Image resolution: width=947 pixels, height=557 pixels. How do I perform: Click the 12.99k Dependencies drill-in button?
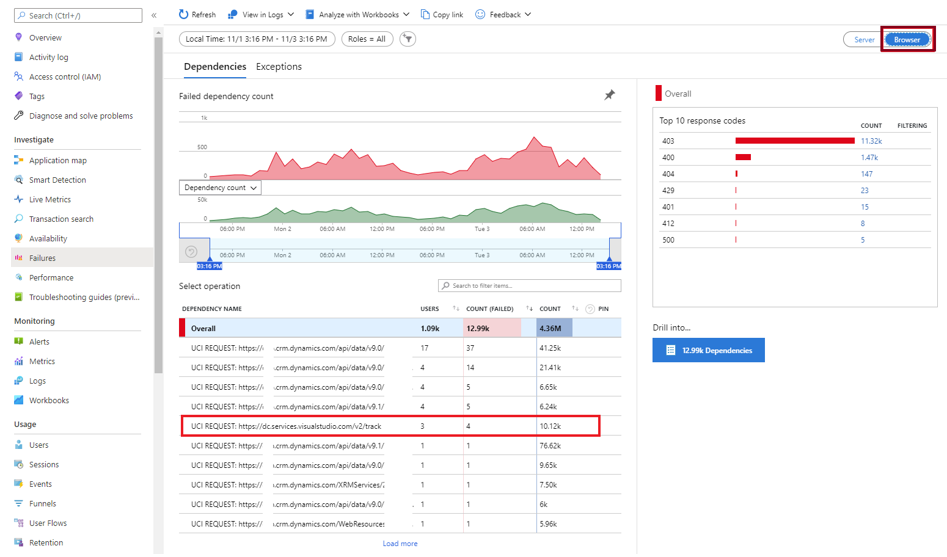pos(708,350)
